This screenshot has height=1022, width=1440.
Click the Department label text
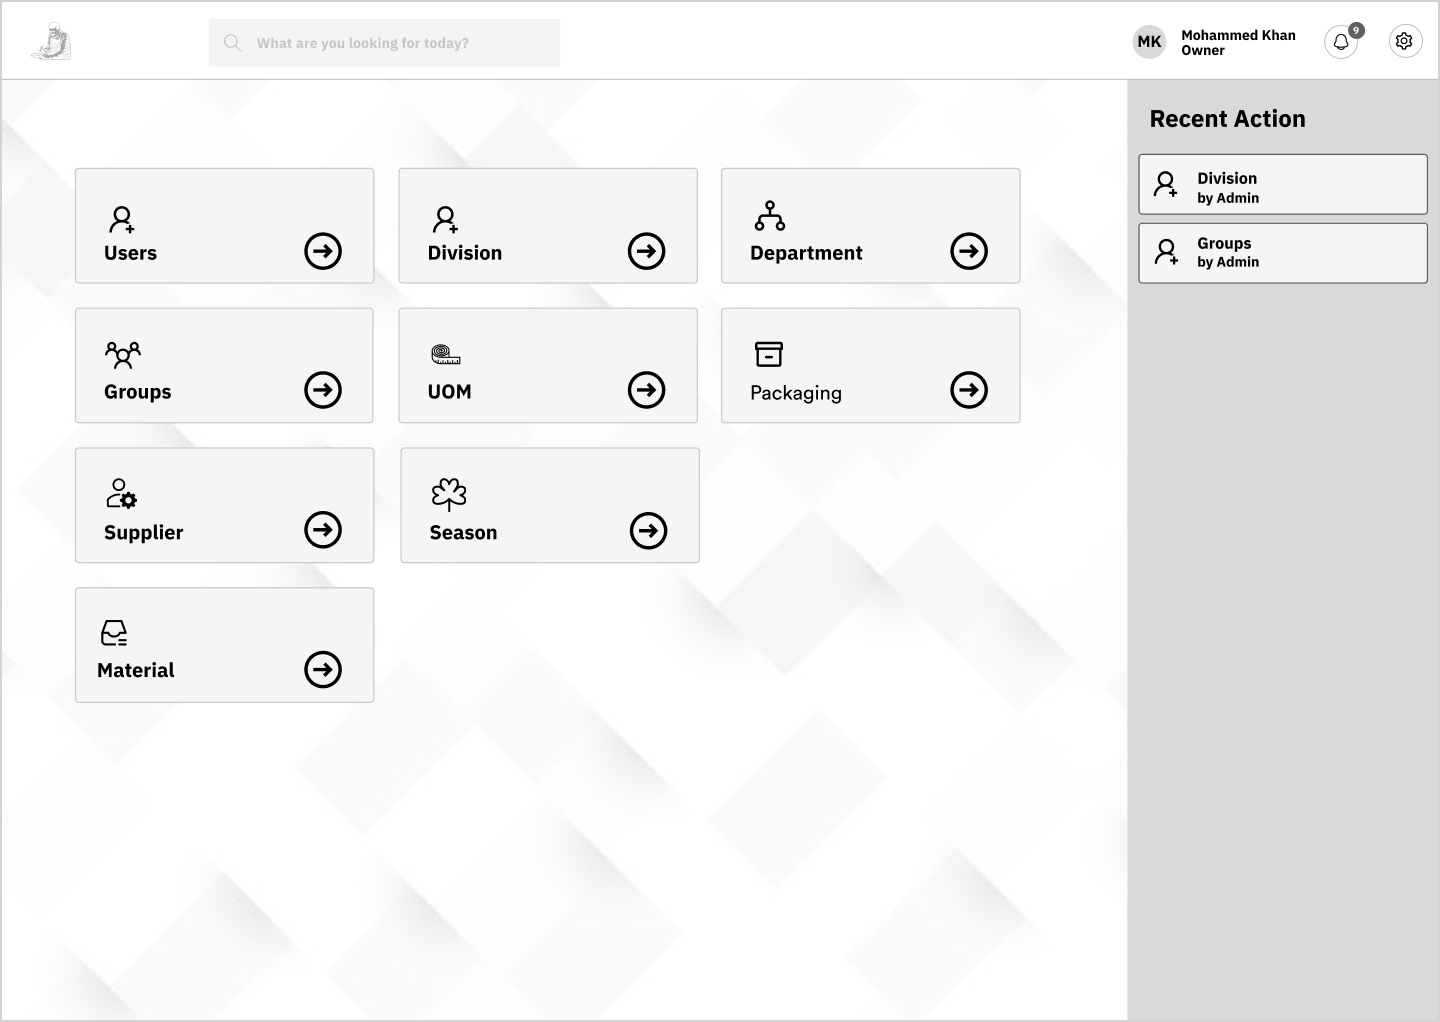tap(806, 254)
